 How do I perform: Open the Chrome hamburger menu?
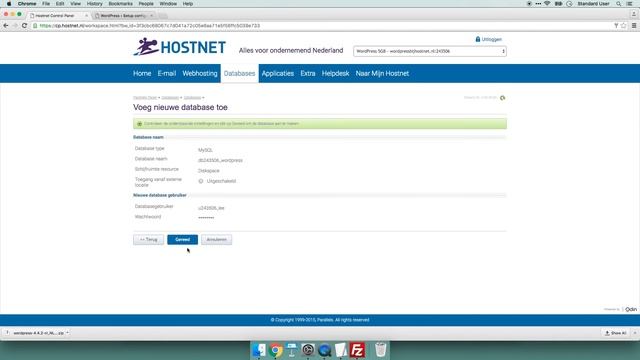(x=634, y=26)
